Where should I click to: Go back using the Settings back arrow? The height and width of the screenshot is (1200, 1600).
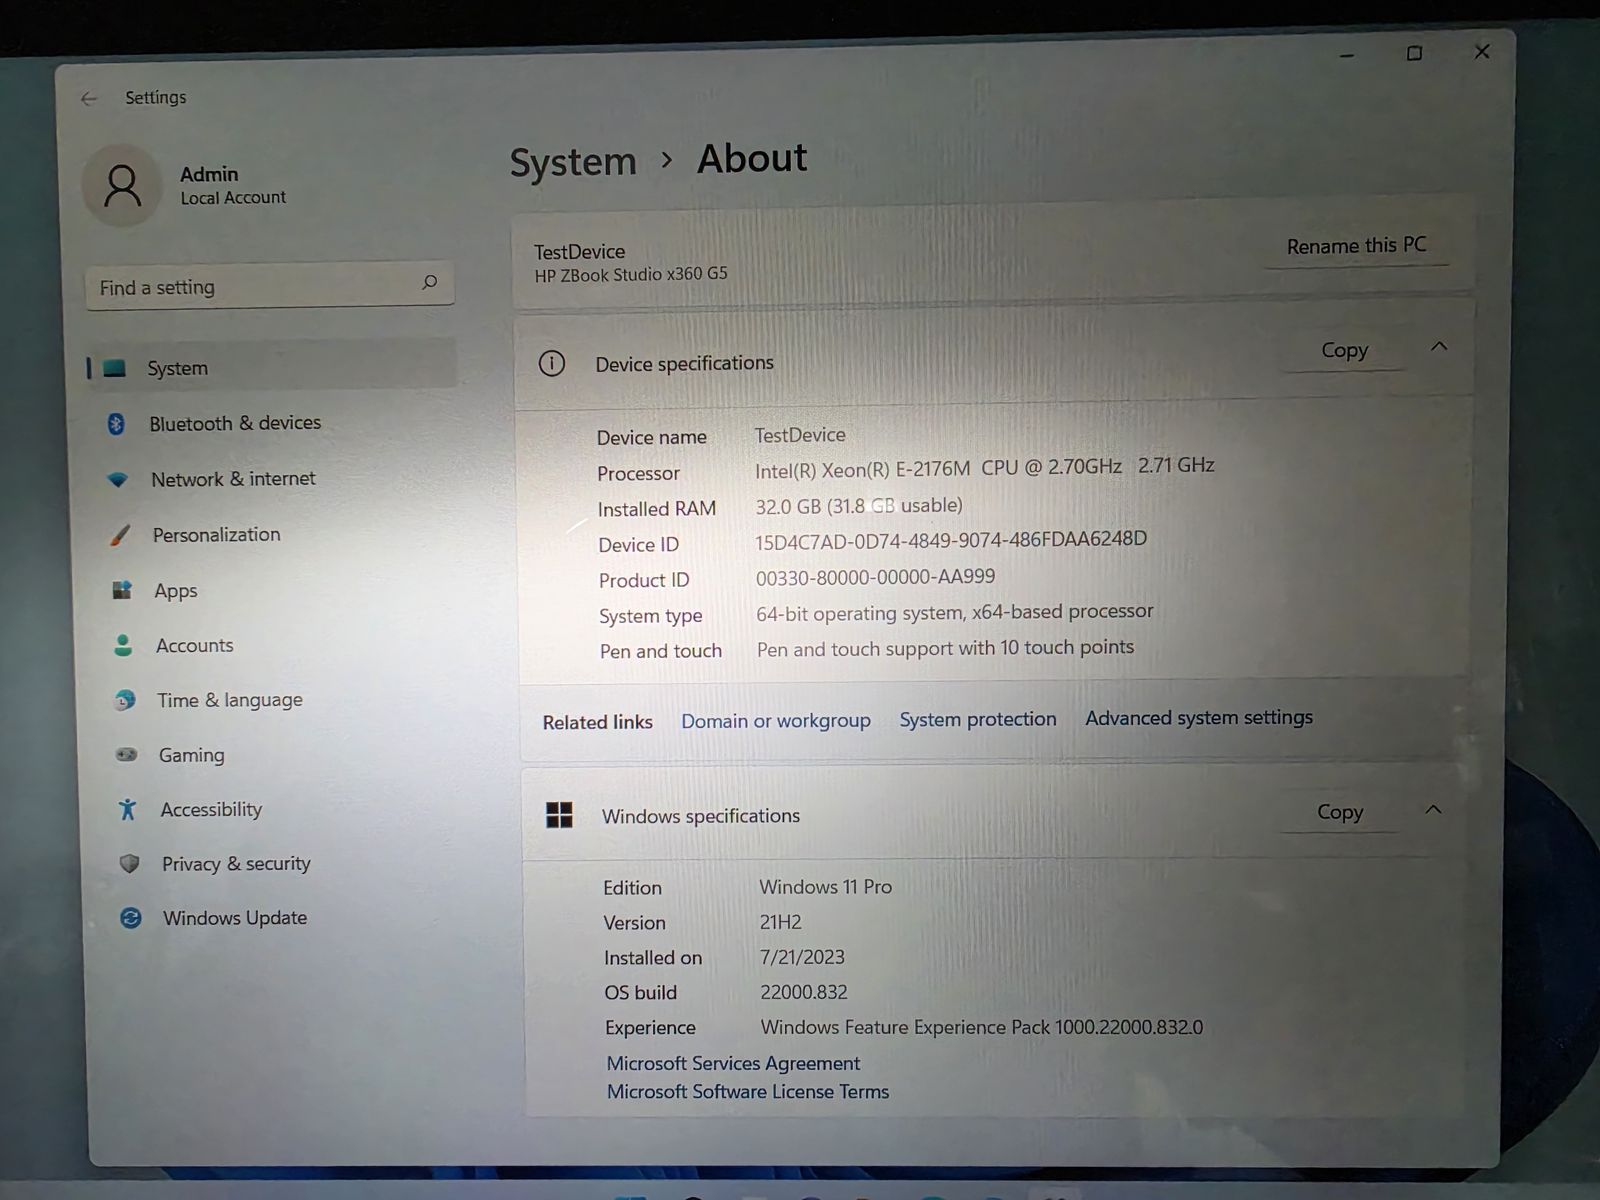click(x=89, y=98)
